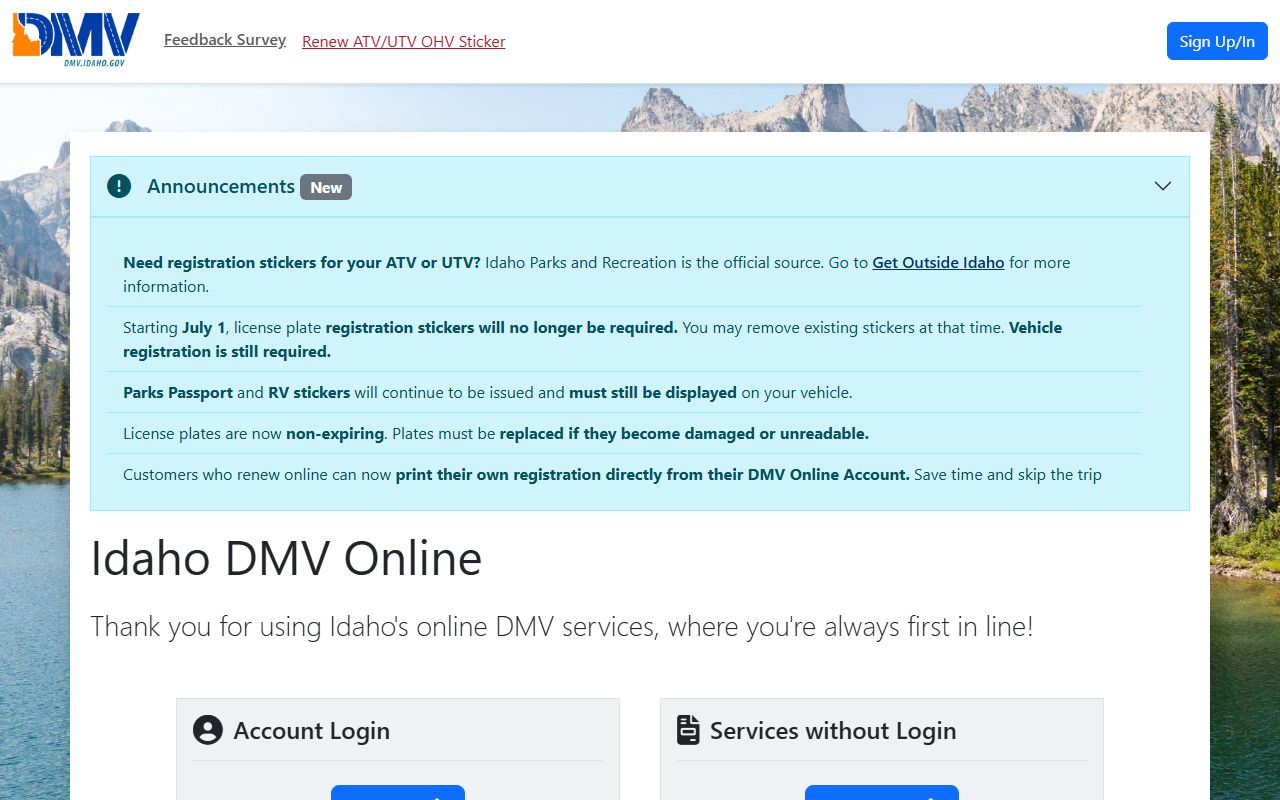Screen dimensions: 1280x800
Task: Click the 'print their own registration' announcement
Action: [x=624, y=474]
